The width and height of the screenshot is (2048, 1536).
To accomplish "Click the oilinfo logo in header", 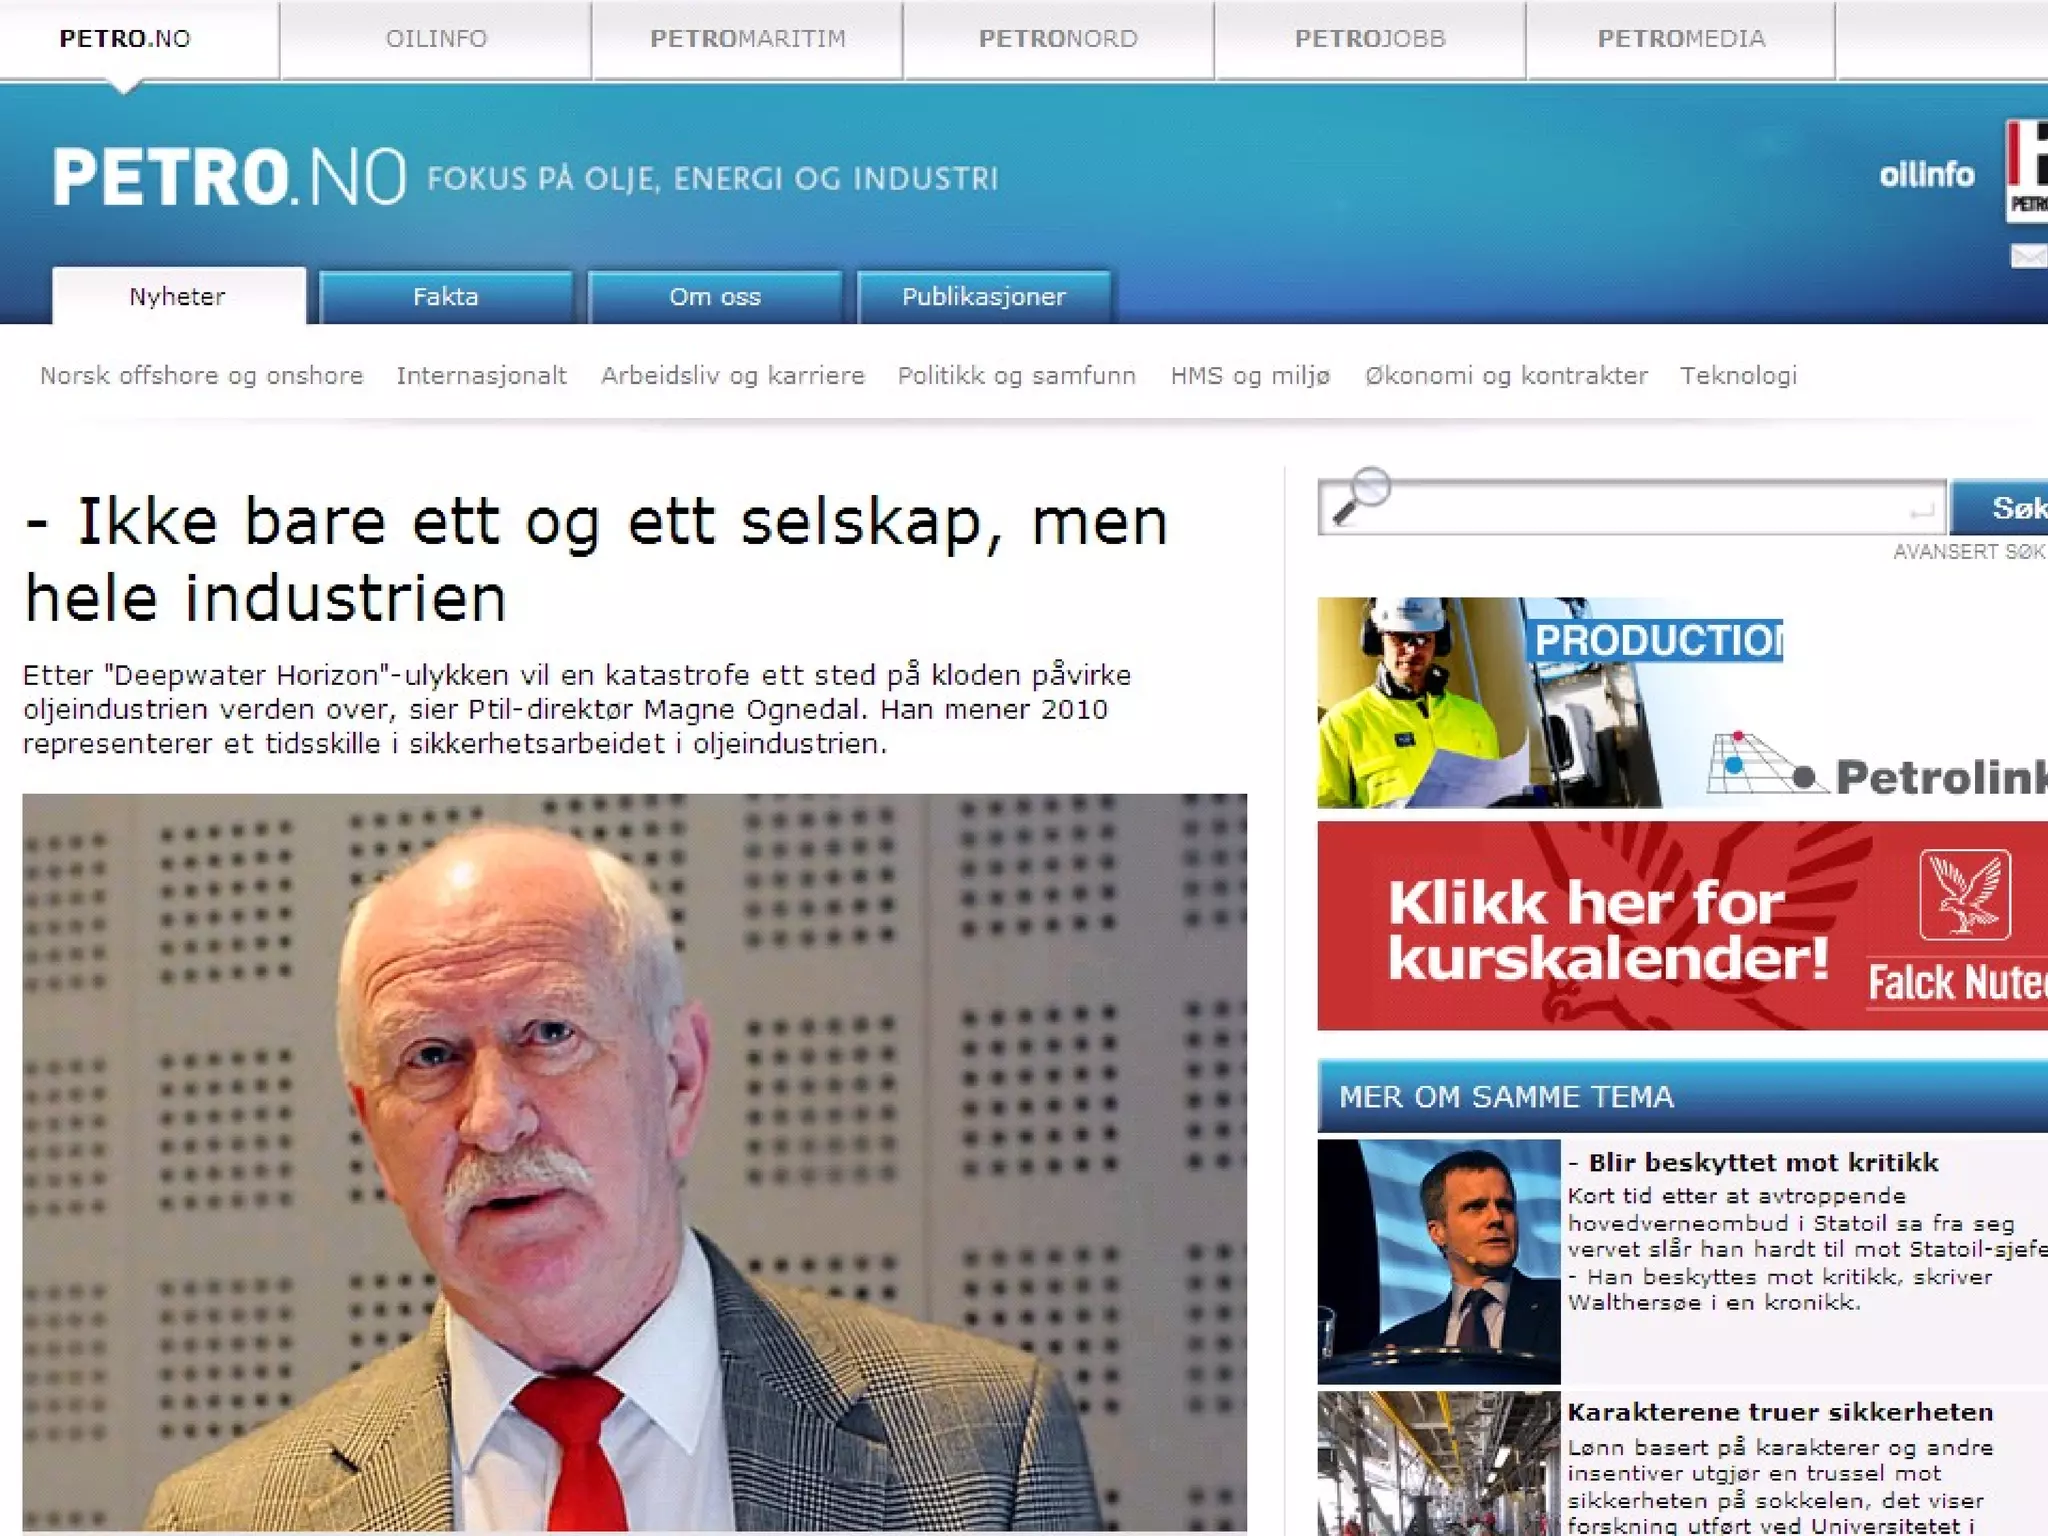I will (x=1926, y=175).
